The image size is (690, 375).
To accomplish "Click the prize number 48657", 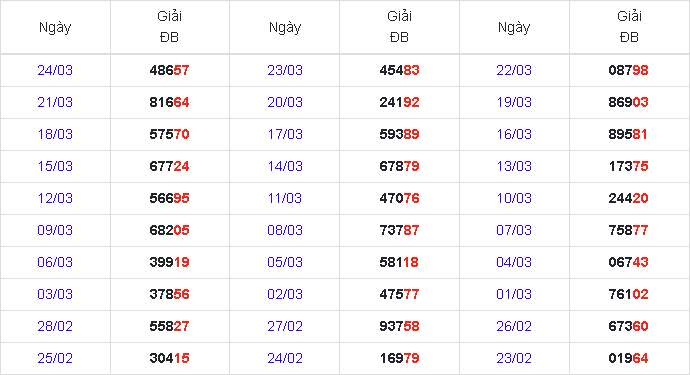I will 169,70.
